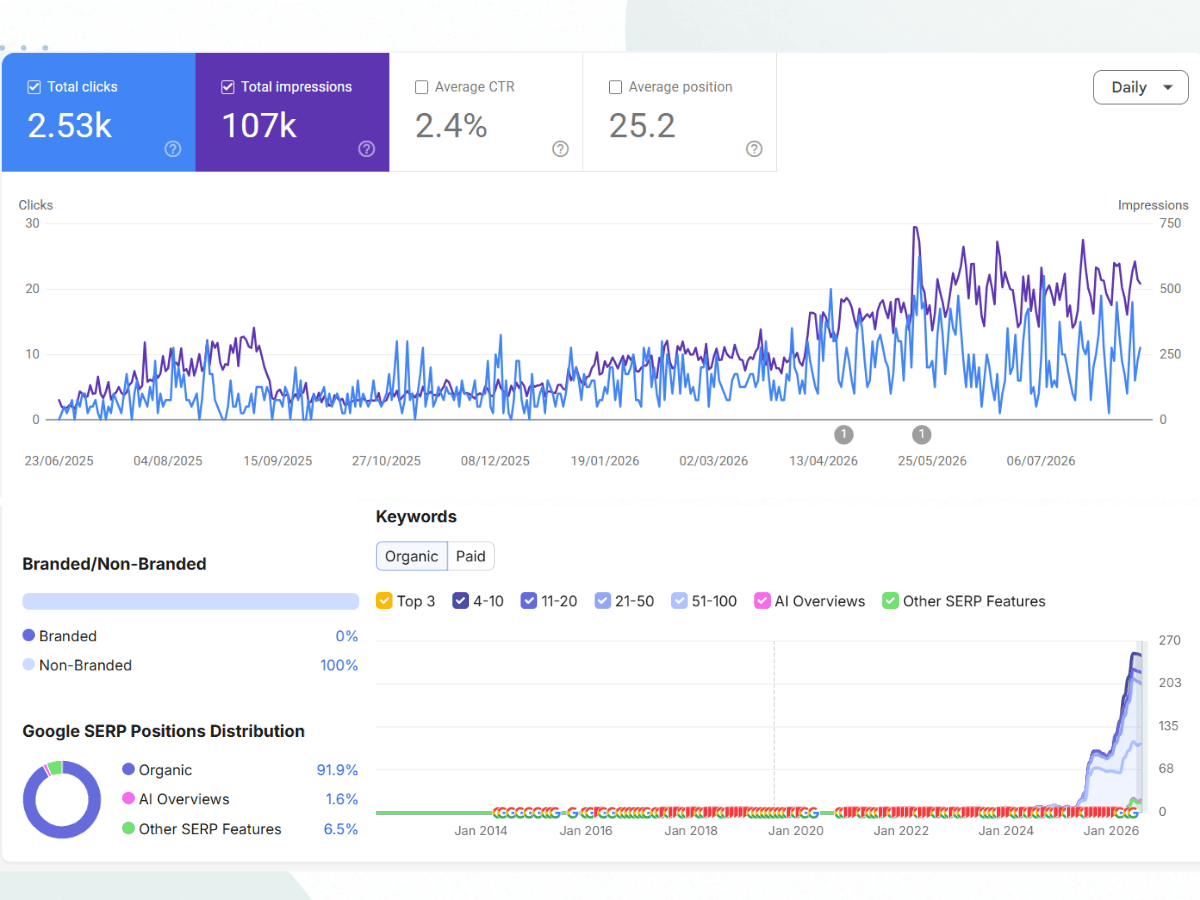The height and width of the screenshot is (900, 1200).
Task: Uncheck the Total clicks checkbox
Action: (x=35, y=87)
